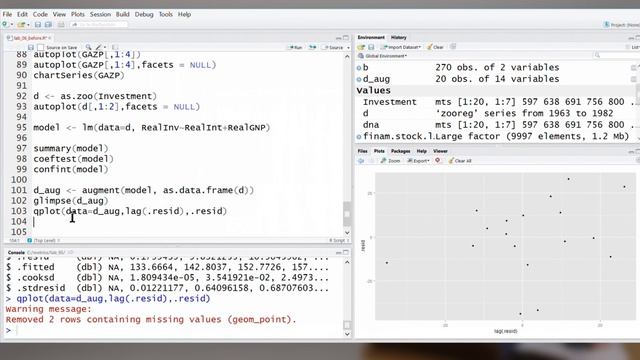Viewport: 640px width, 360px height.
Task: Toggle the Source on Save checkbox
Action: click(x=40, y=47)
